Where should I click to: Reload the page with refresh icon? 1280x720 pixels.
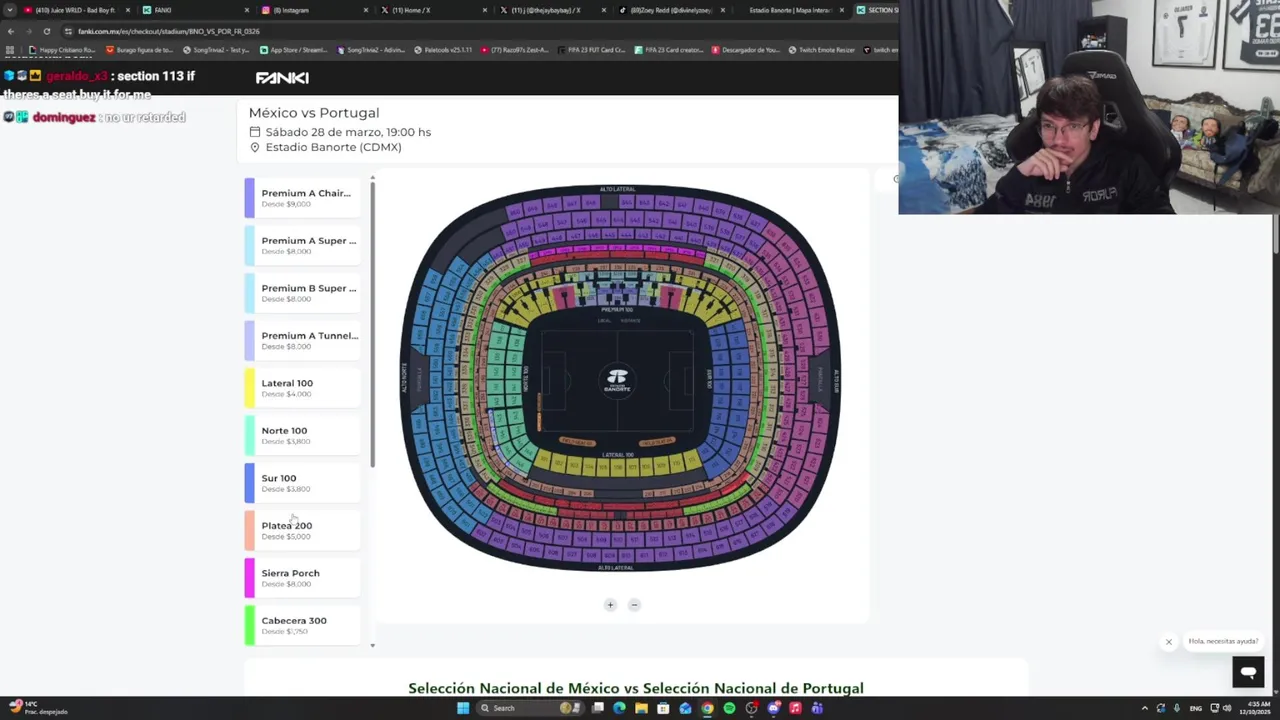tap(47, 31)
